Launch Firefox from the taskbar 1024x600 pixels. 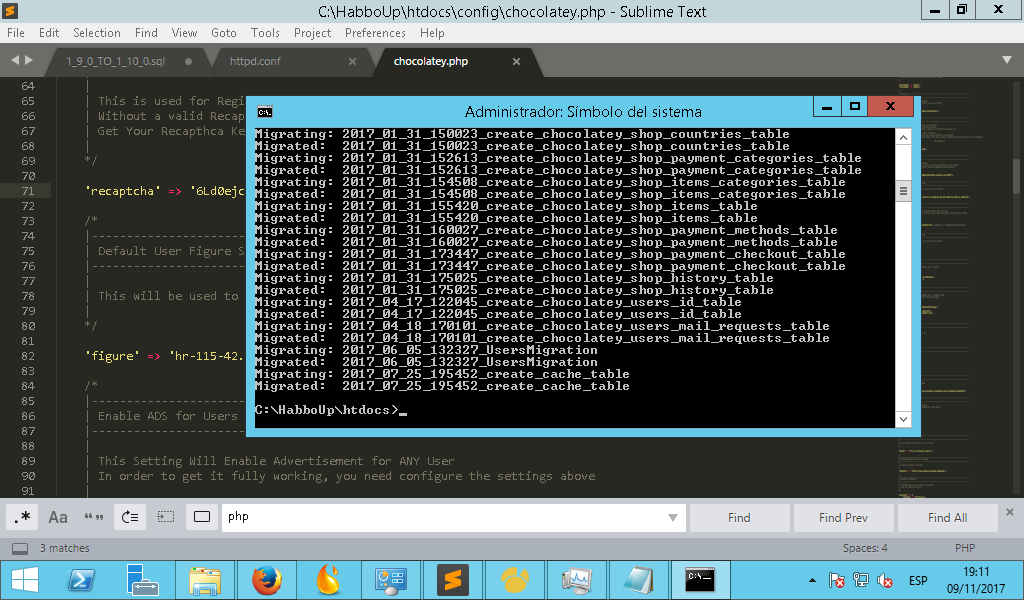point(267,580)
